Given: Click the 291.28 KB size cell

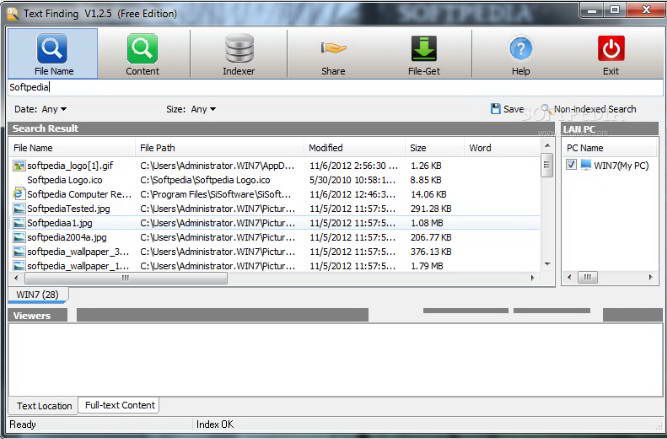Looking at the screenshot, I should pos(431,208).
